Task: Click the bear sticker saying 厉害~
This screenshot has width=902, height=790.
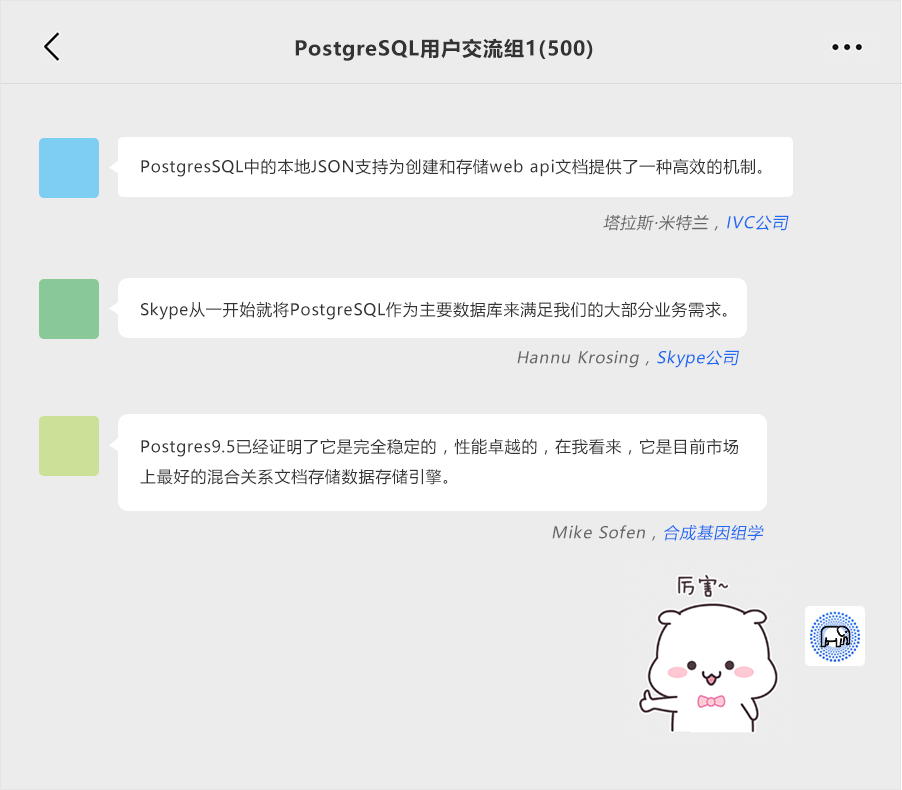Action: [708, 654]
